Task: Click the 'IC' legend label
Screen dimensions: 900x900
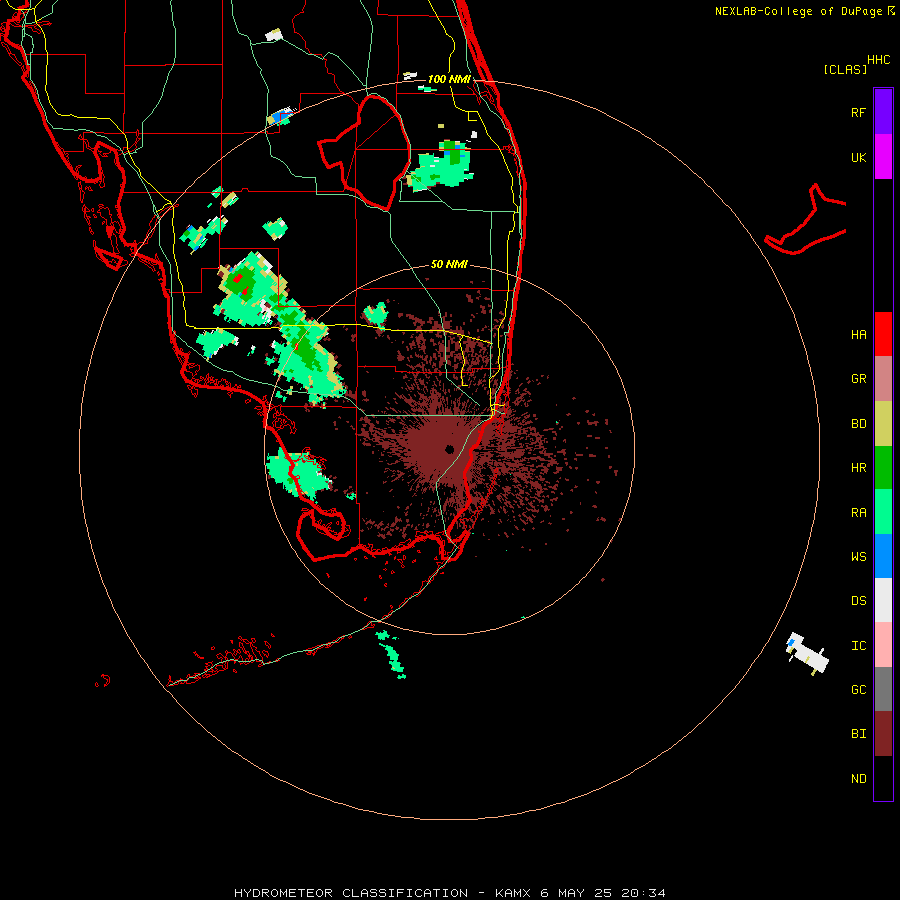Action: (858, 645)
